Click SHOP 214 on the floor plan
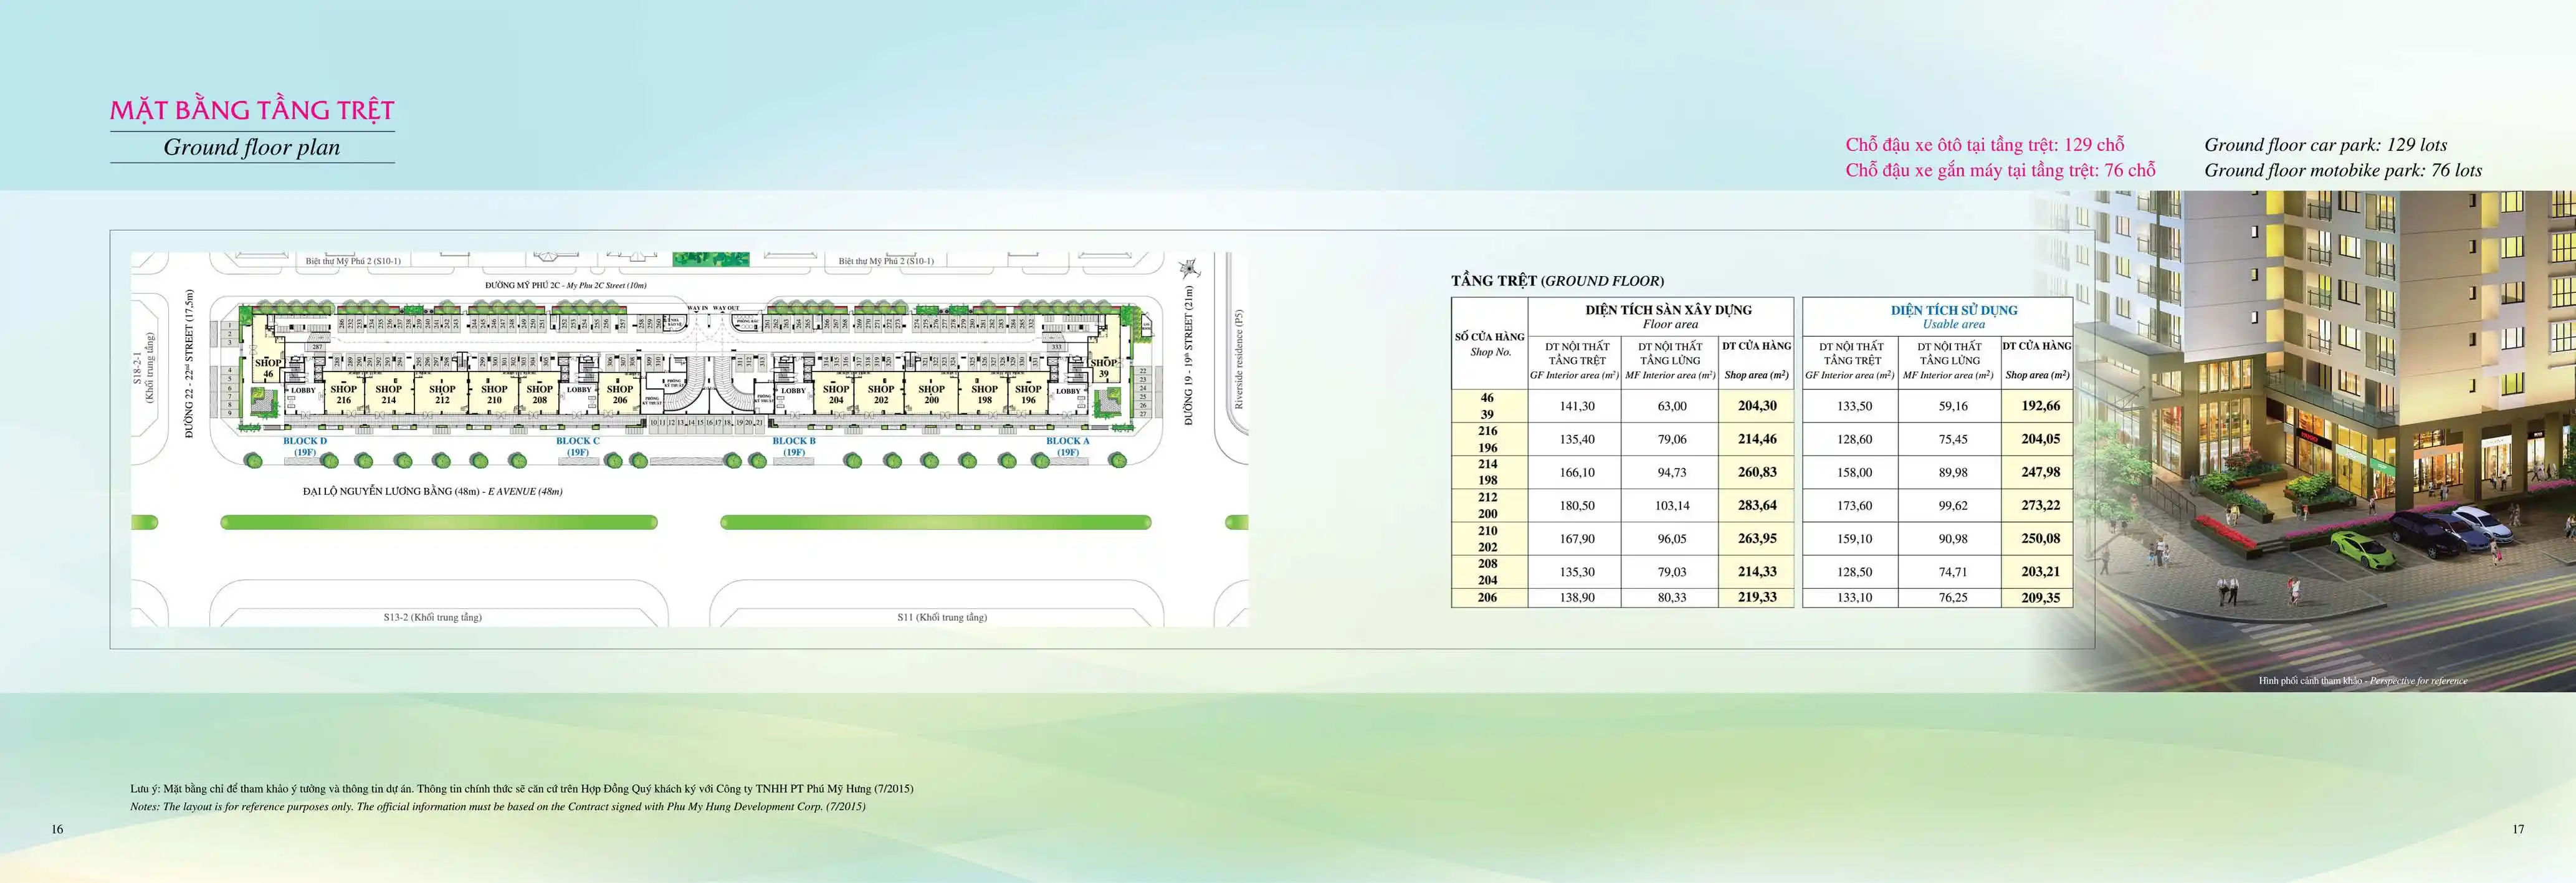This screenshot has width=2576, height=883. point(389,394)
